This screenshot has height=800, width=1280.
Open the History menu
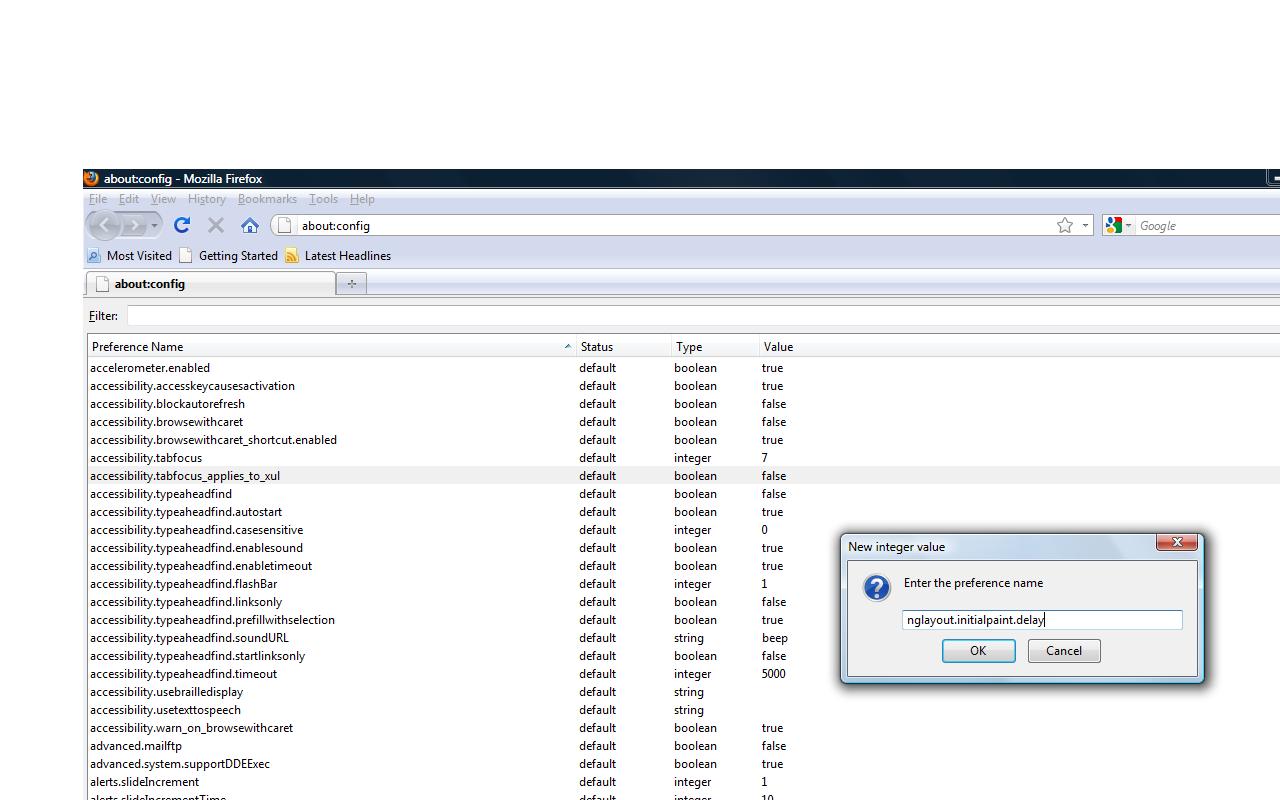[x=207, y=199]
